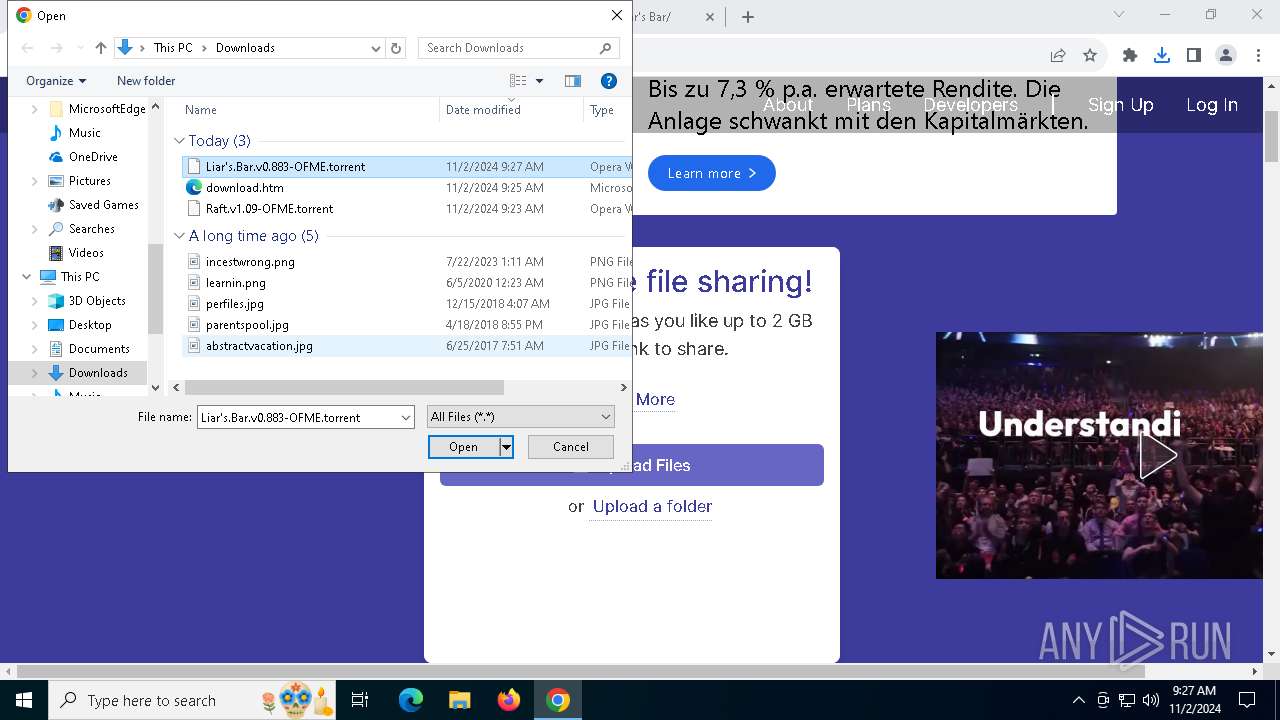Click Sign Up in site header
The image size is (1280, 720).
(1121, 105)
